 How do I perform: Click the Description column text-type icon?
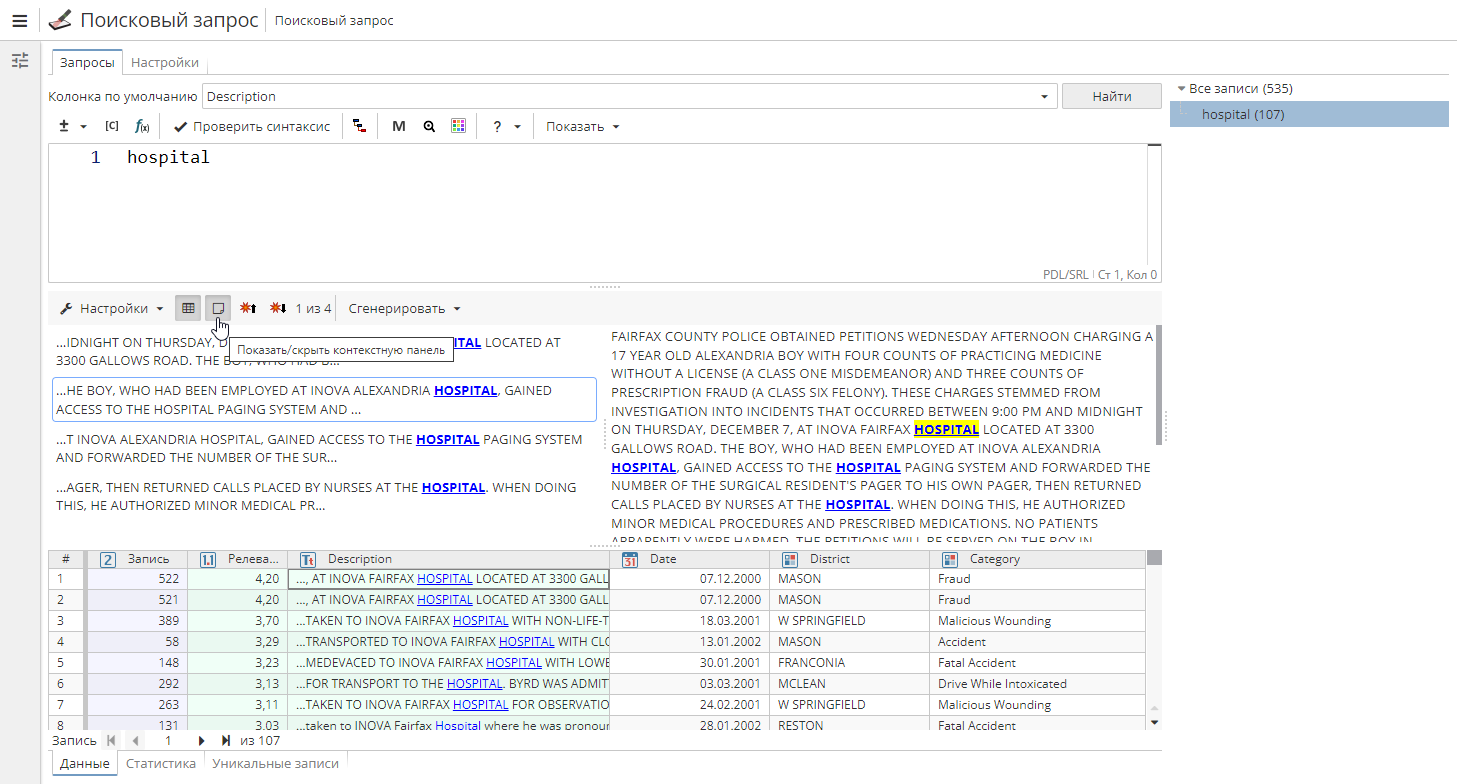[x=308, y=559]
